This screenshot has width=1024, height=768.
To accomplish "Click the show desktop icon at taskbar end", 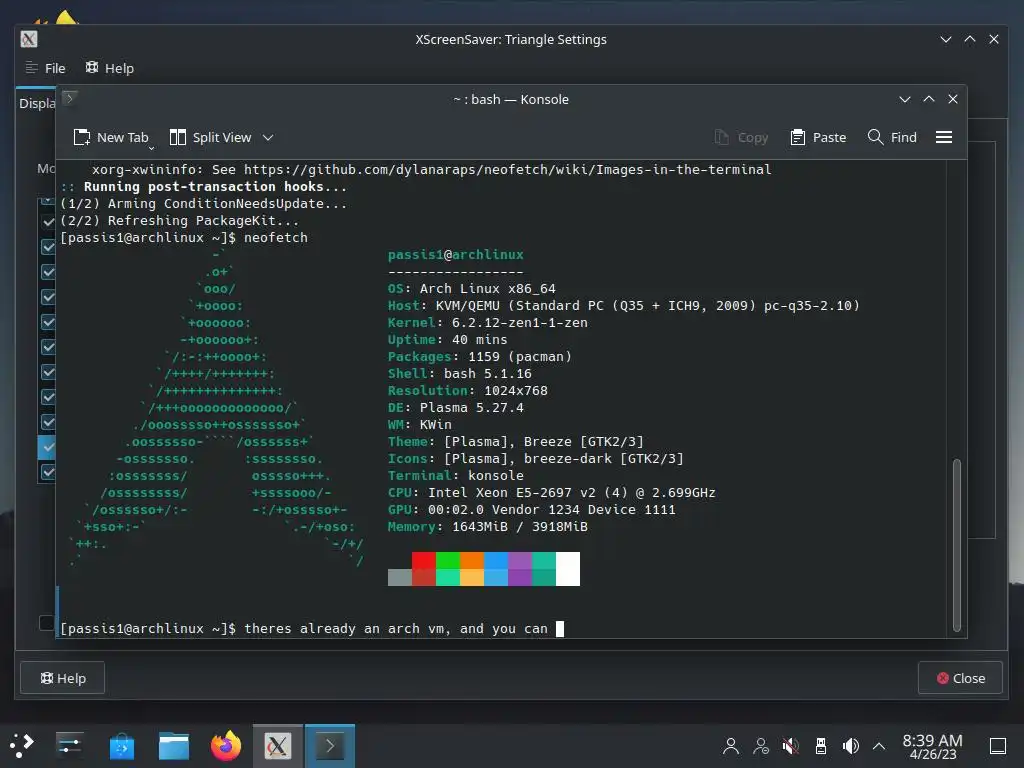I will [x=997, y=746].
